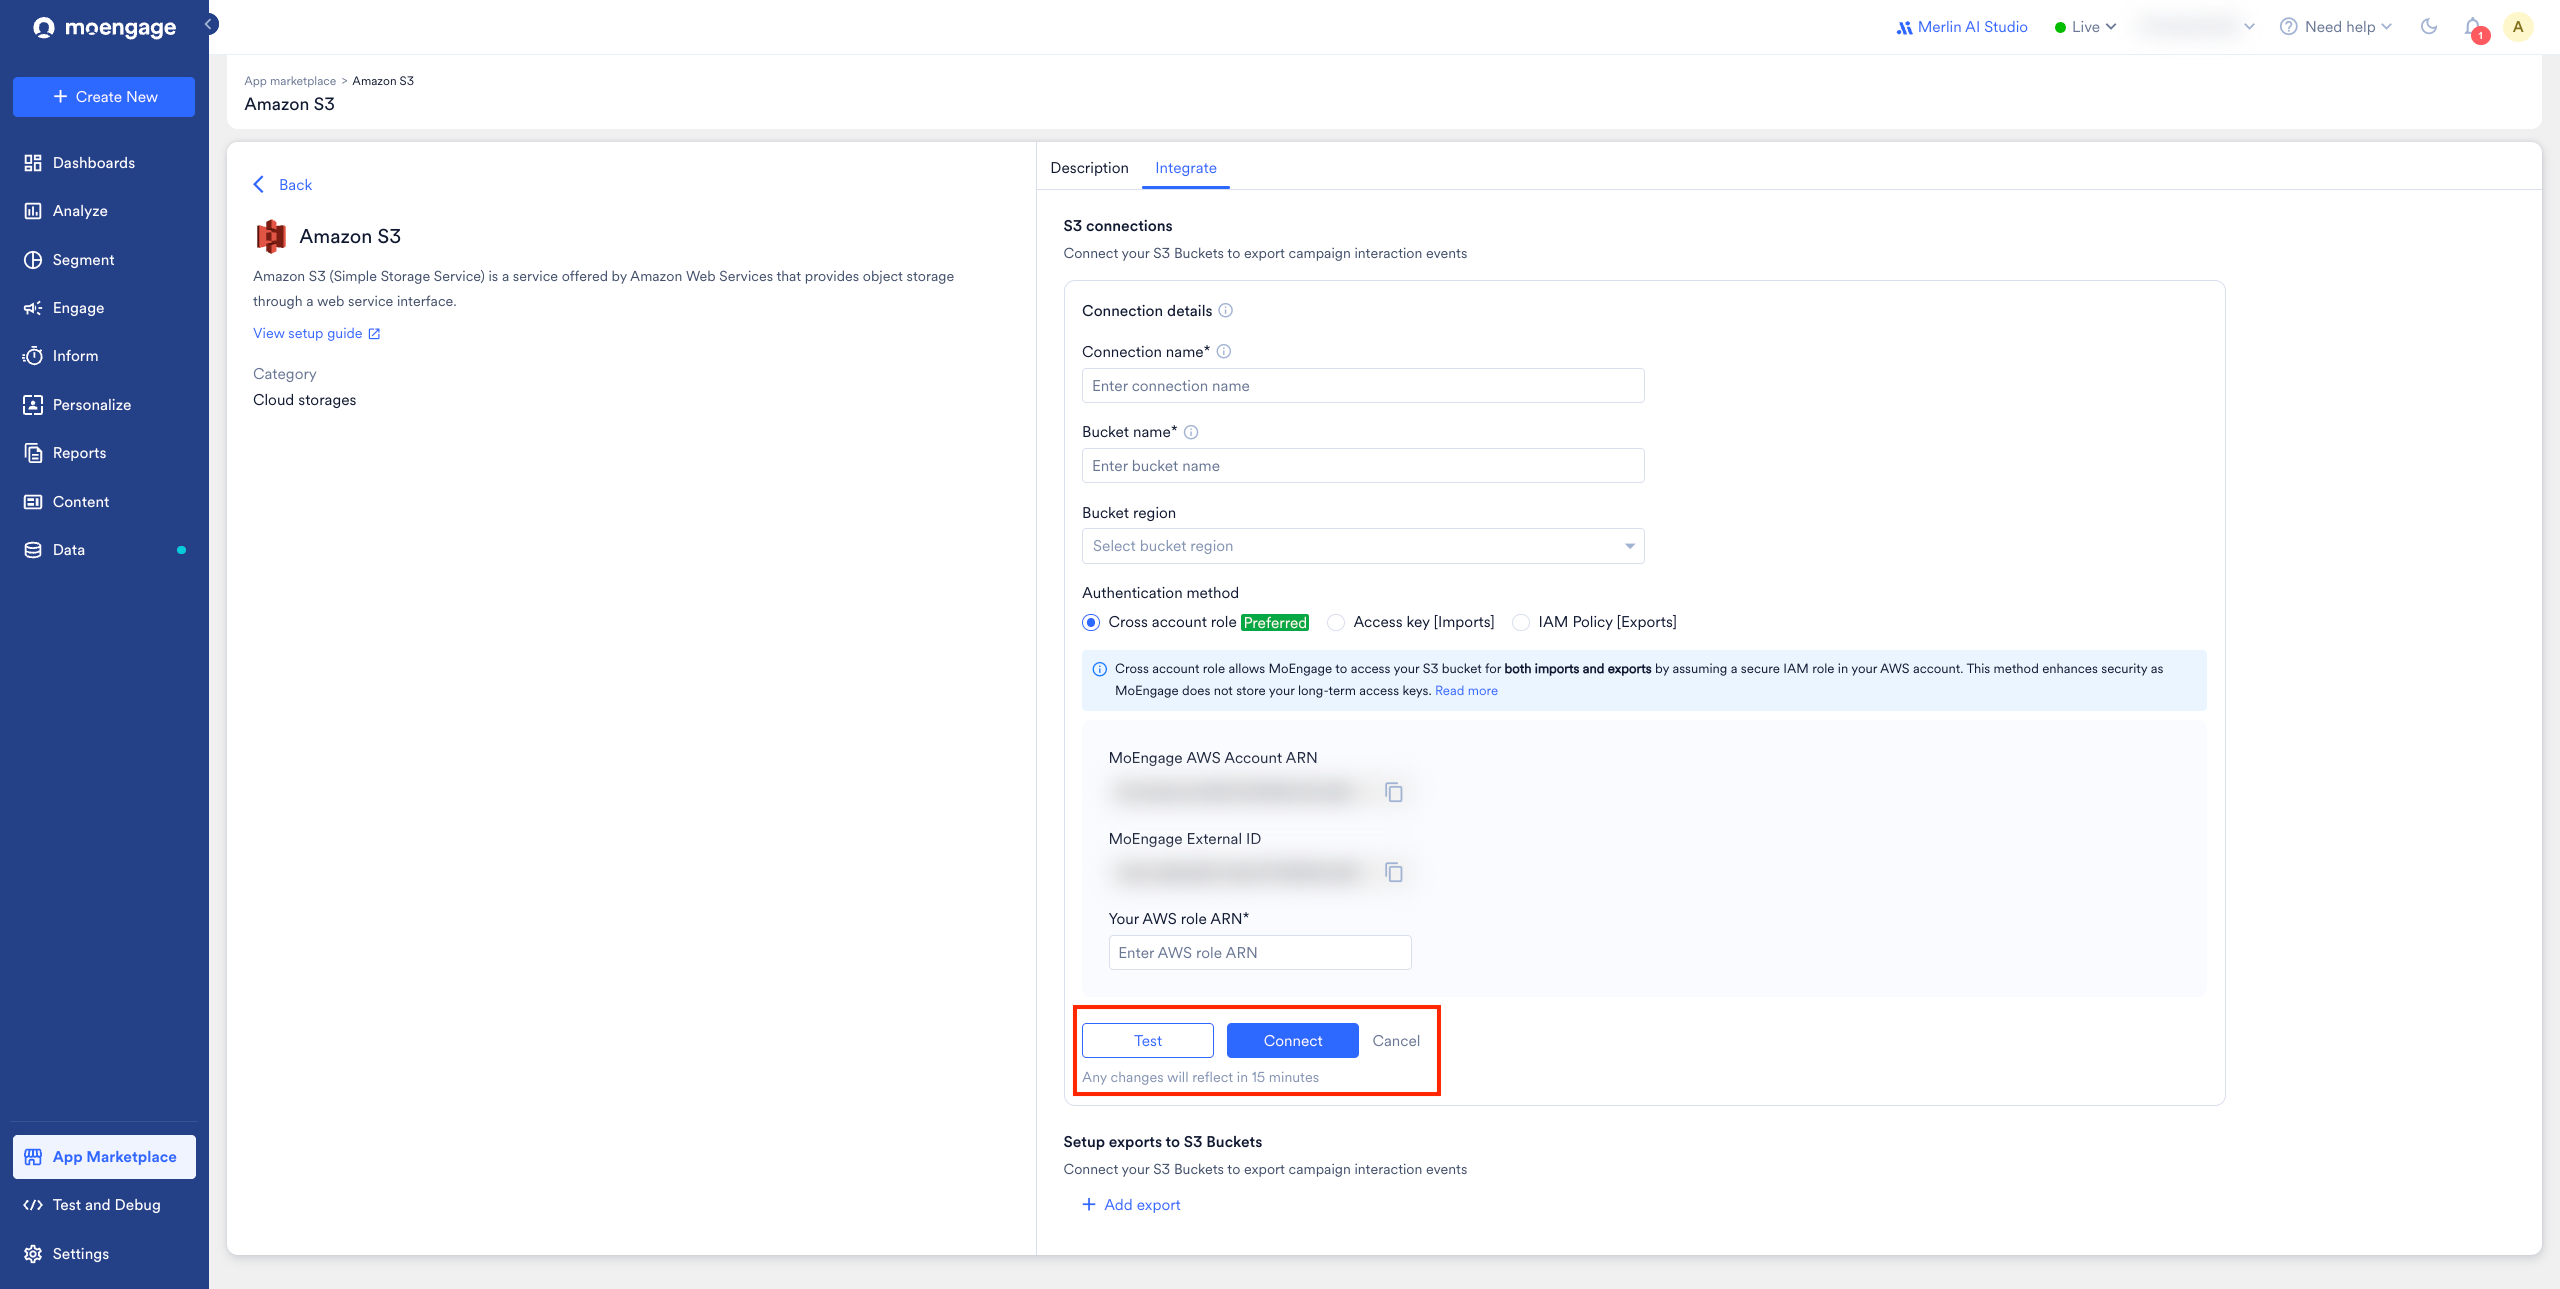Viewport: 2560px width, 1289px height.
Task: Click the MoEngage logo
Action: point(104,27)
